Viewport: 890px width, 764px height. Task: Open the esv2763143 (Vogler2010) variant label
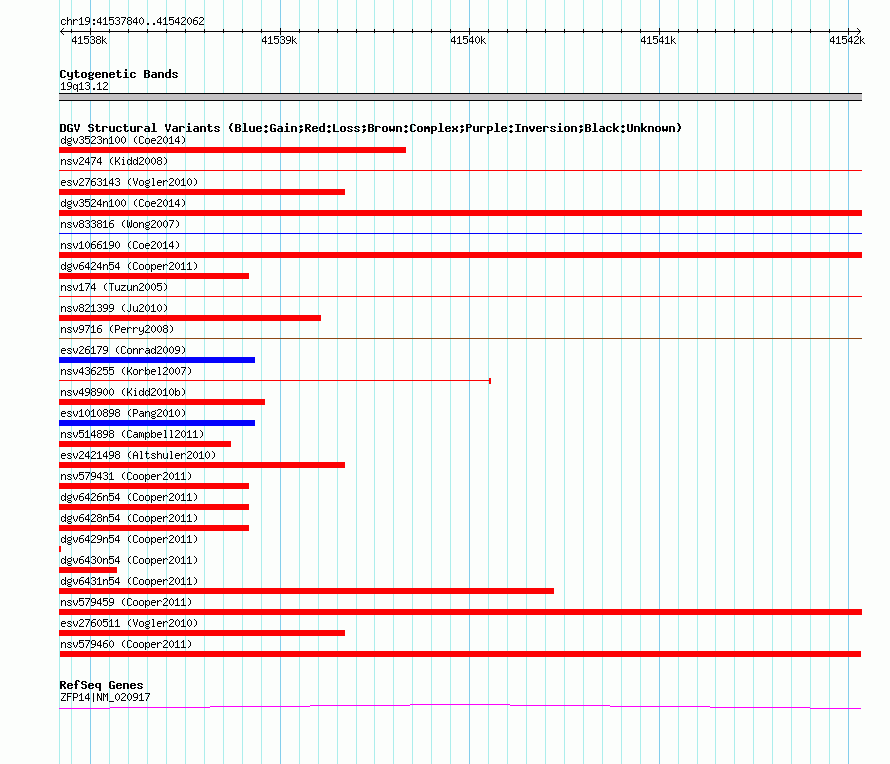point(129,182)
